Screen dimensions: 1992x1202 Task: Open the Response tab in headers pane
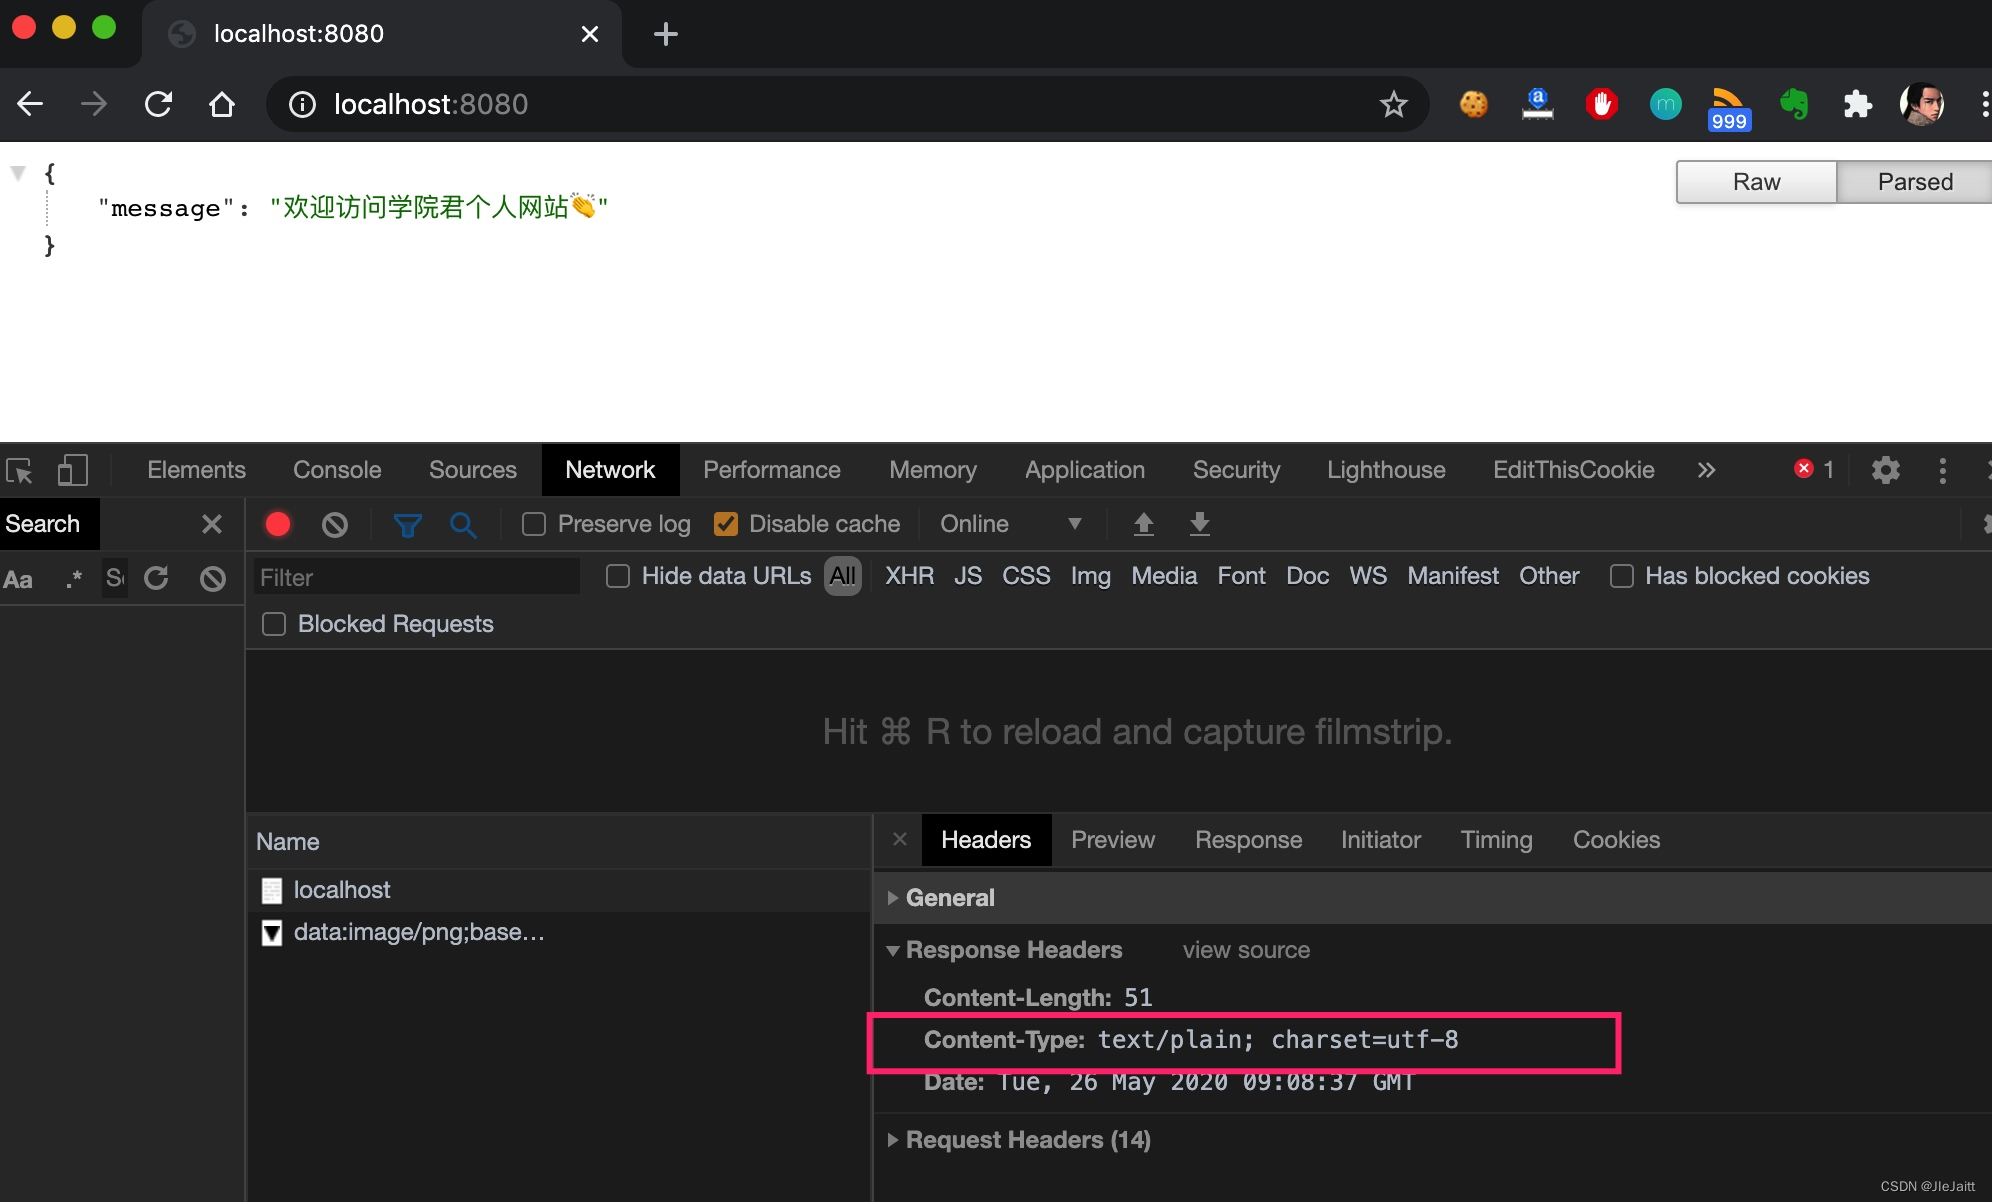1247,840
